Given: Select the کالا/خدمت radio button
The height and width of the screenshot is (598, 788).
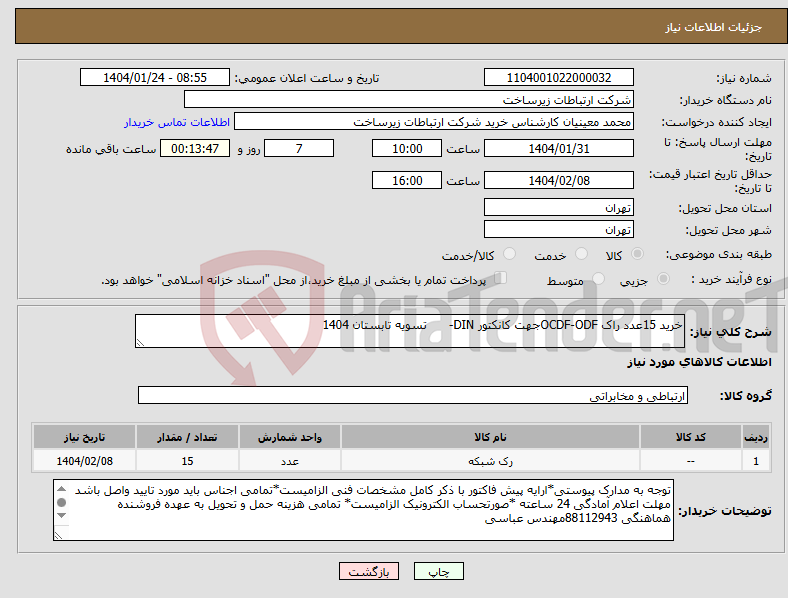Looking at the screenshot, I should [509, 254].
